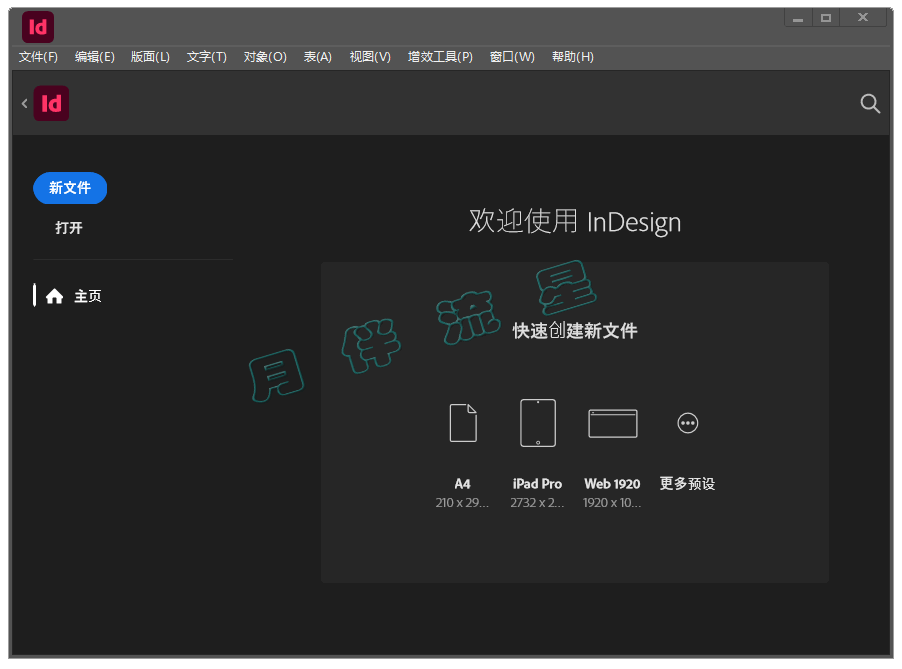Click the back arrow beside the InDesign logo
The image size is (902, 669).
click(24, 103)
